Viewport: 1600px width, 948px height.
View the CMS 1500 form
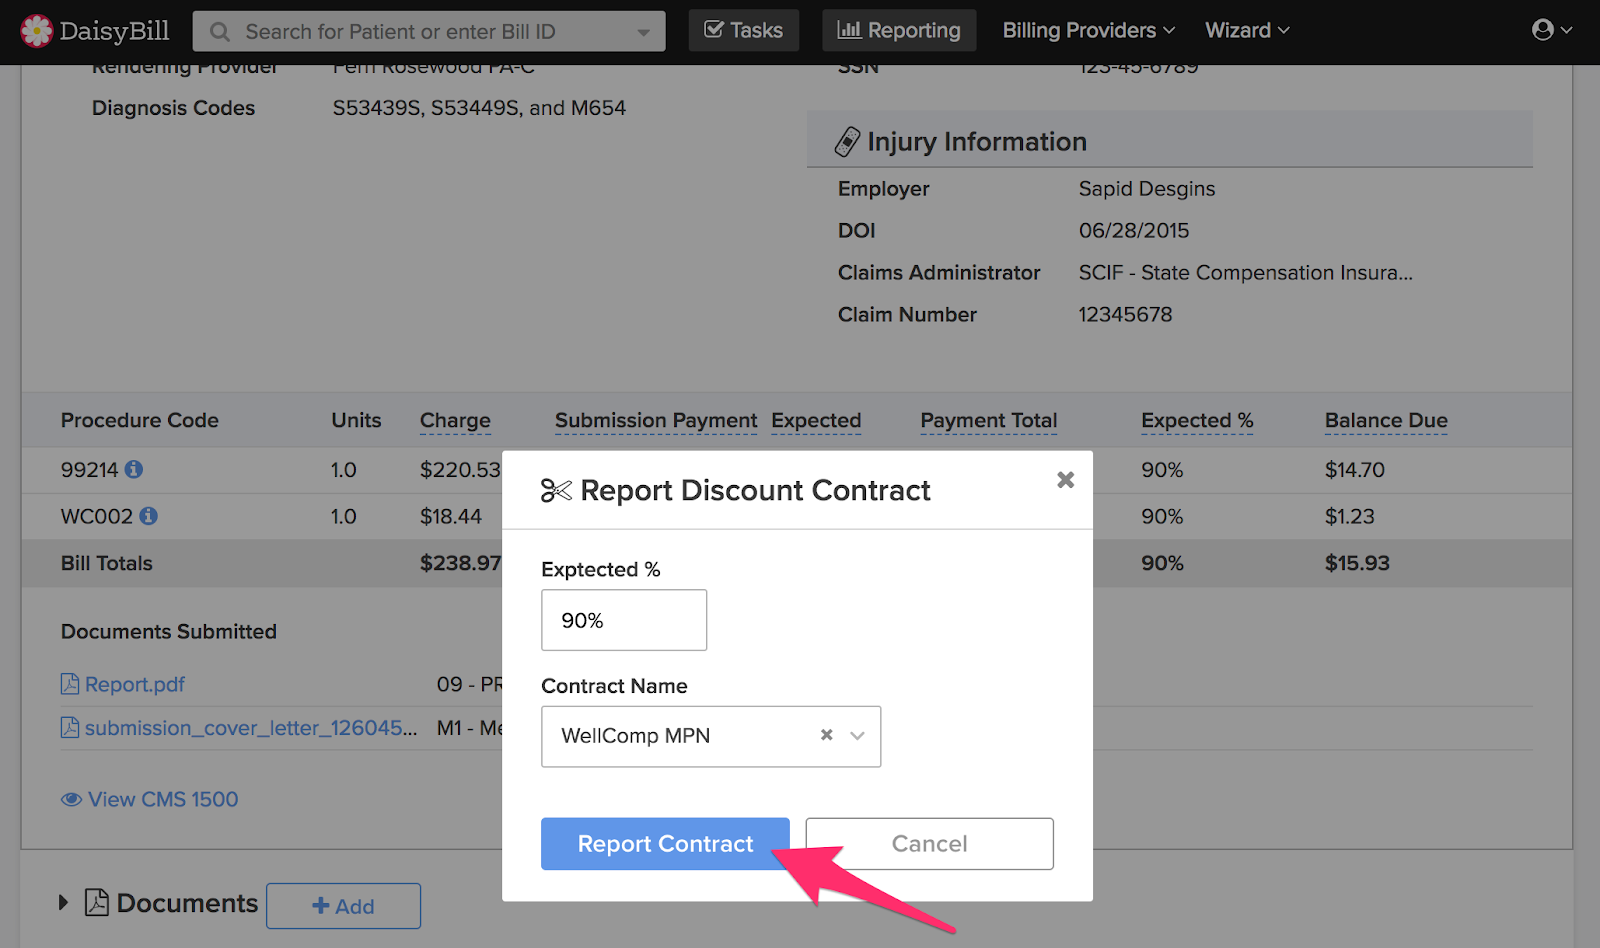point(150,799)
